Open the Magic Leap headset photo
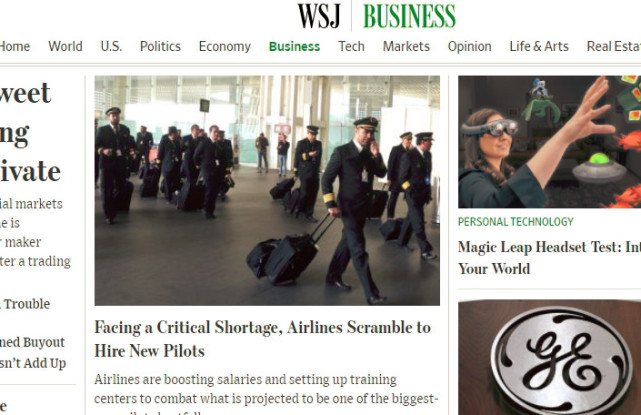 pos(549,141)
